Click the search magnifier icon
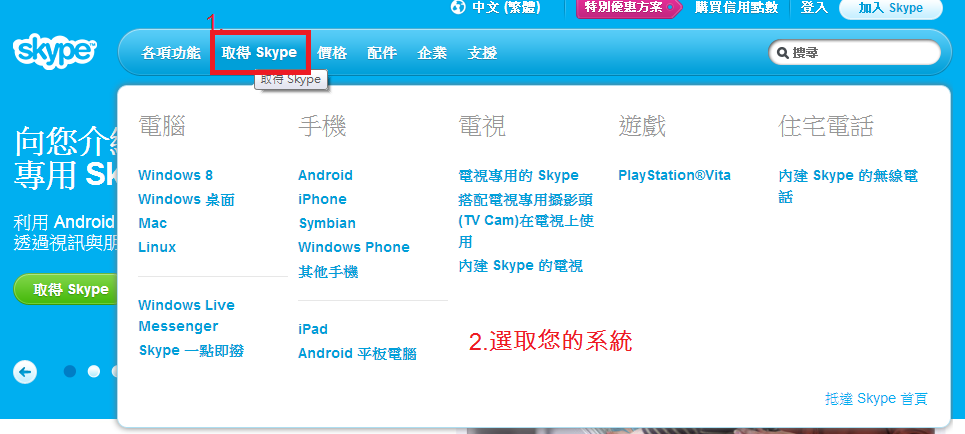The width and height of the screenshot is (965, 434). tap(783, 53)
